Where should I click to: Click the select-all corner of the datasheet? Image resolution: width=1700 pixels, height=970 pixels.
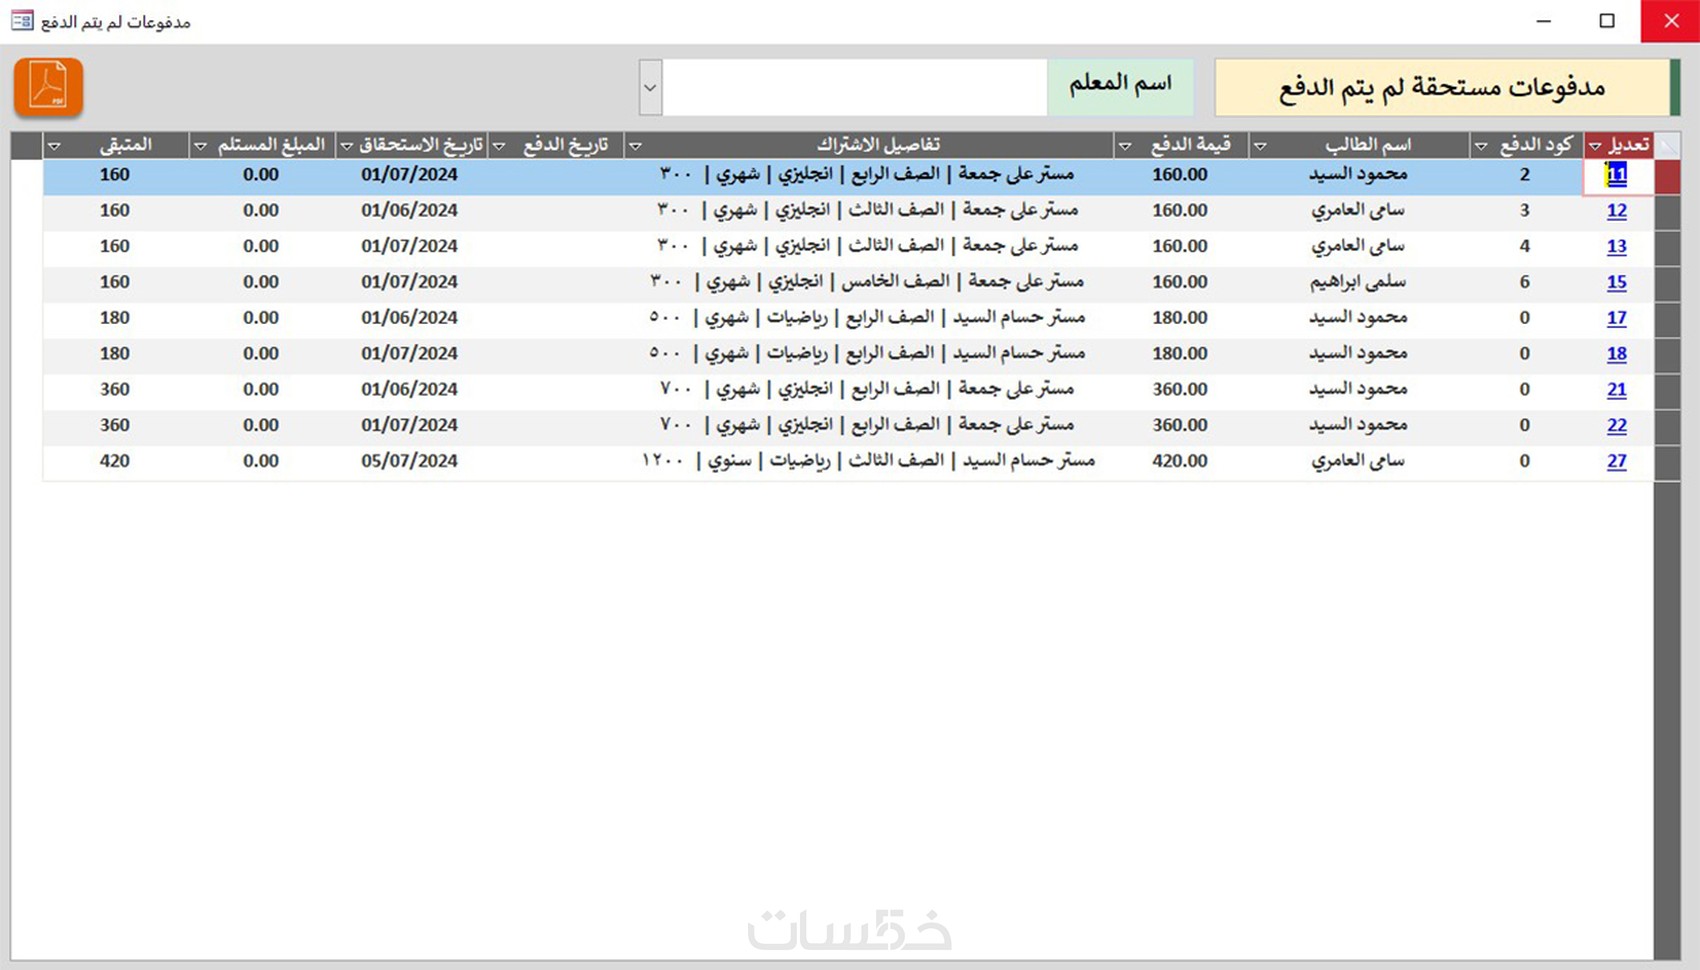pyautogui.click(x=1667, y=146)
